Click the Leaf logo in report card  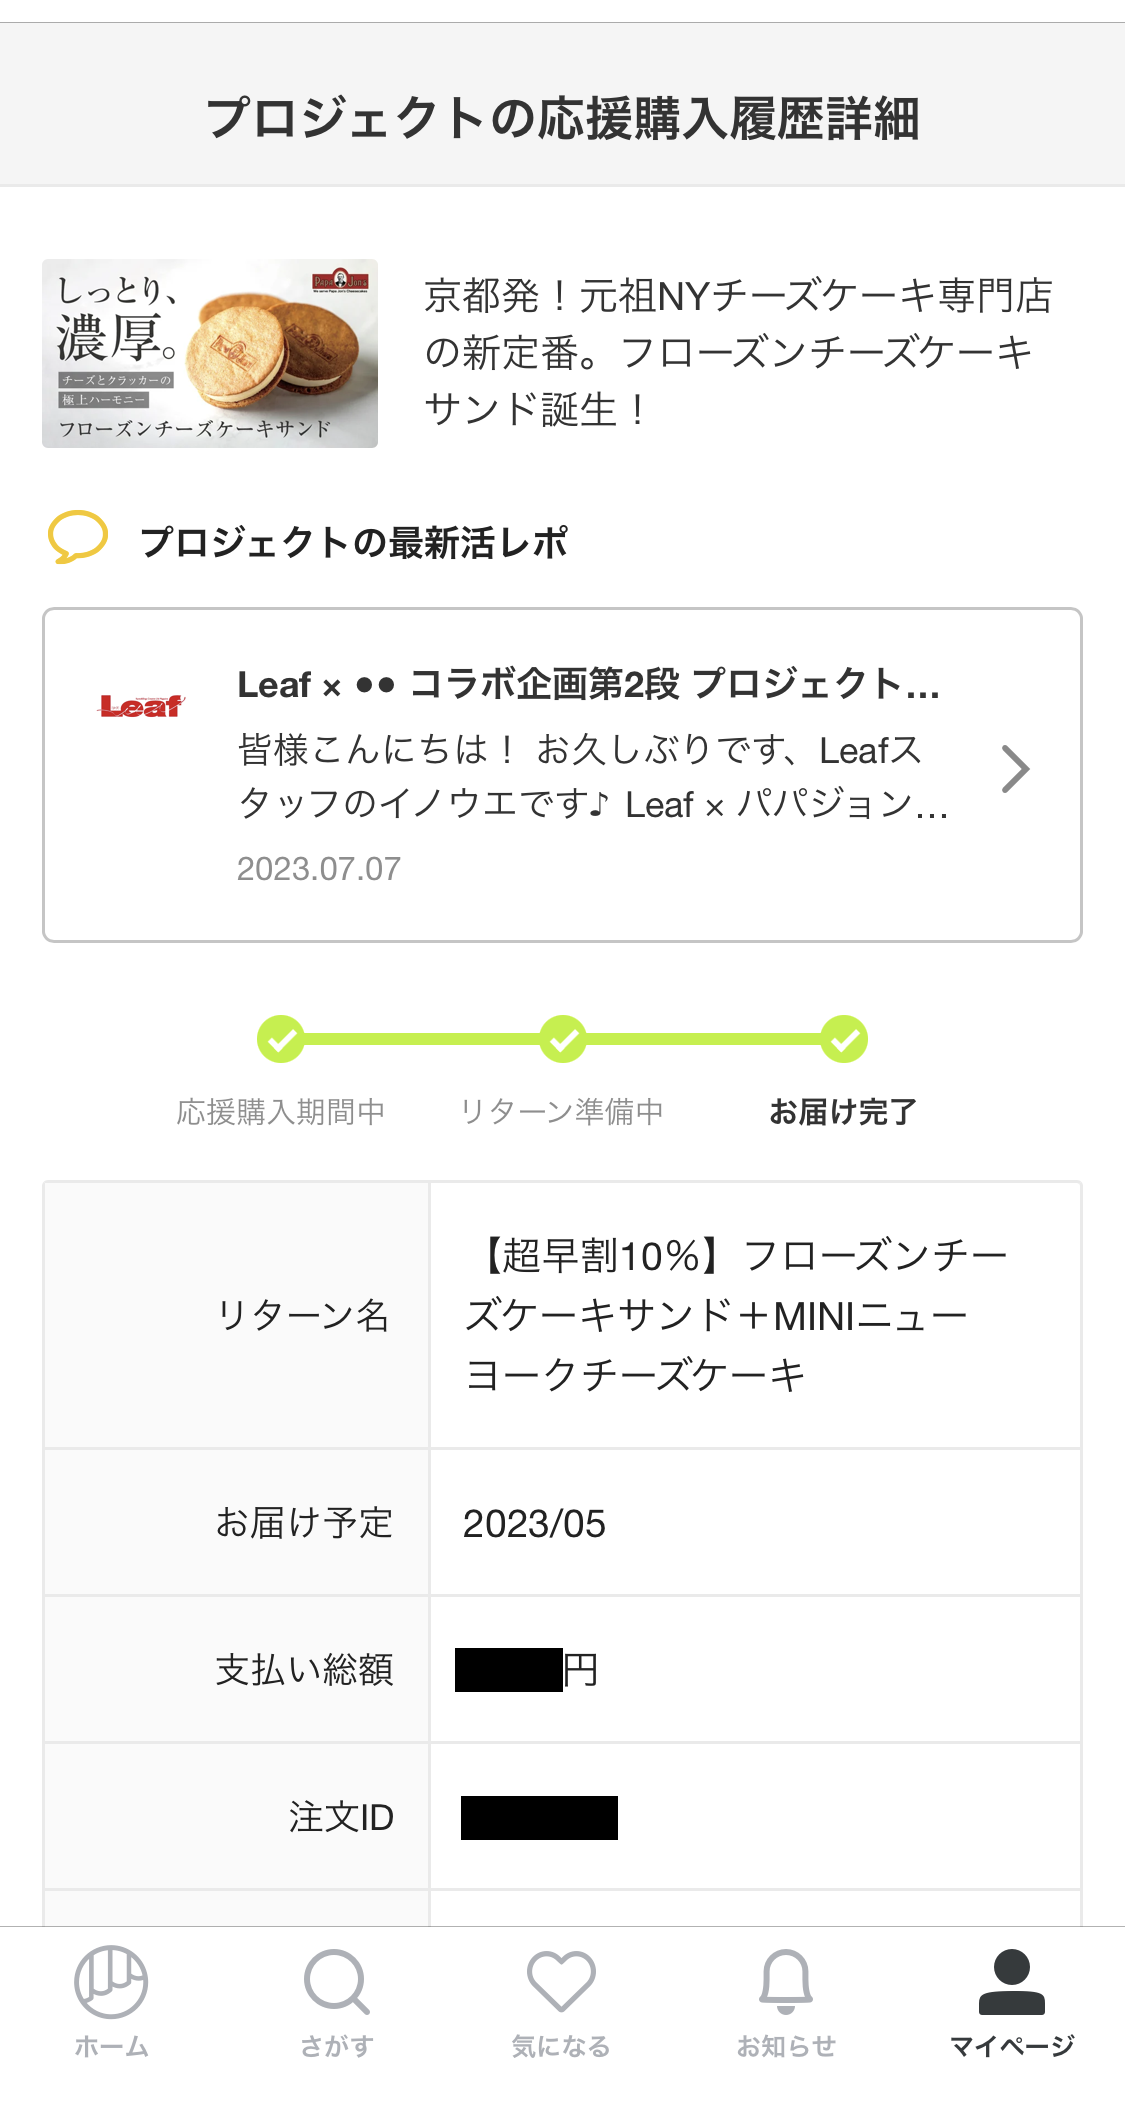point(142,706)
